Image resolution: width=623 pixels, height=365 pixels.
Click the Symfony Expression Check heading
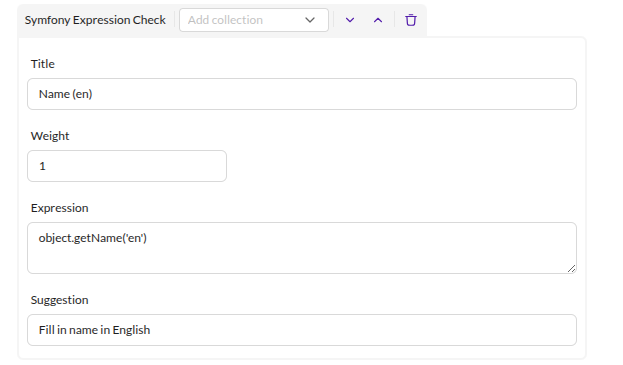(95, 20)
